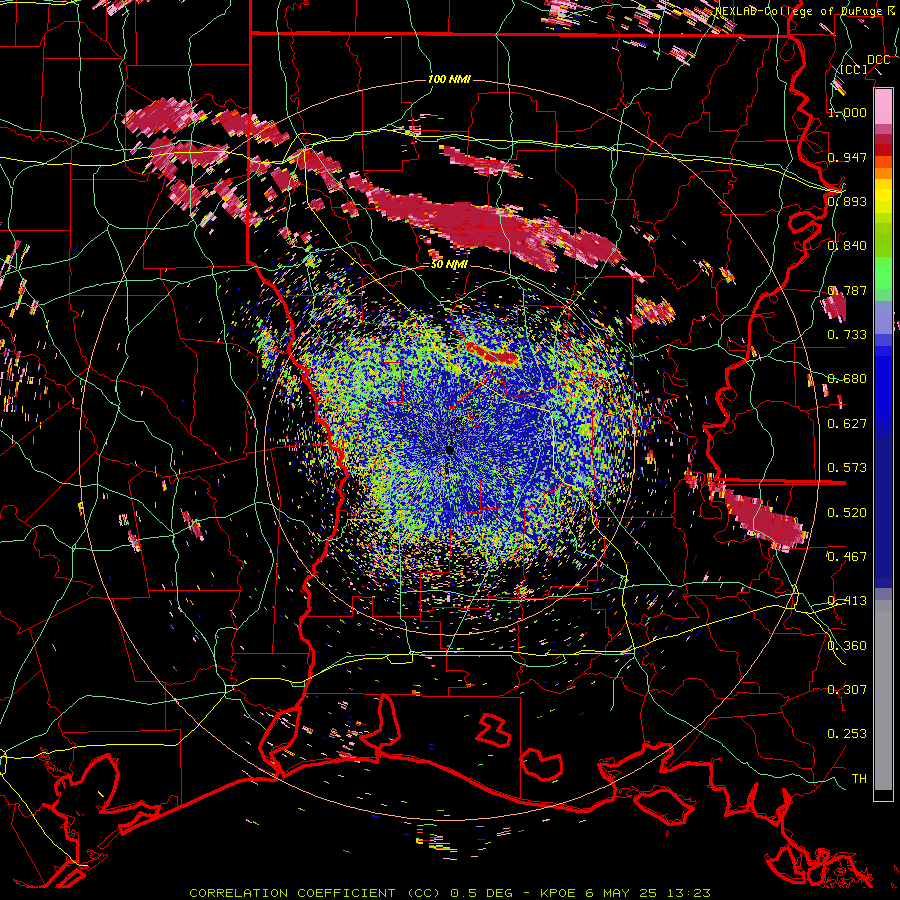
Task: Select the 0.413 color scale value
Action: 847,600
